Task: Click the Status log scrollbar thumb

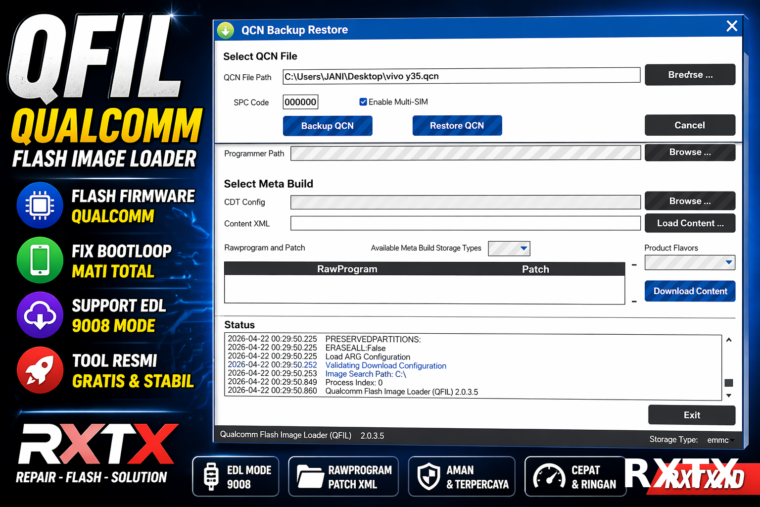Action: coord(728,383)
